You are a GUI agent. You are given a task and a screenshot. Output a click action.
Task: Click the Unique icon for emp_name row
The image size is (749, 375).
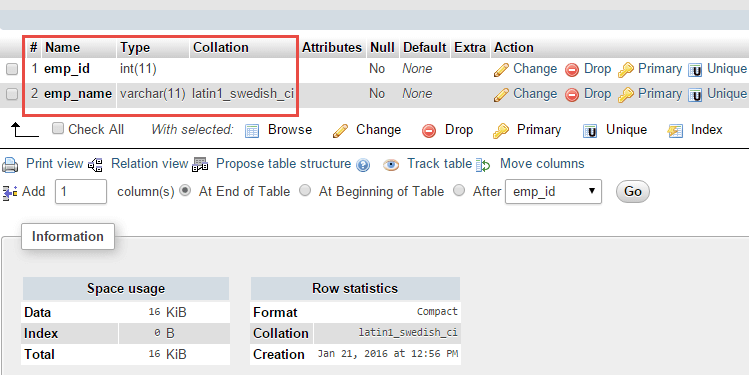pos(695,95)
